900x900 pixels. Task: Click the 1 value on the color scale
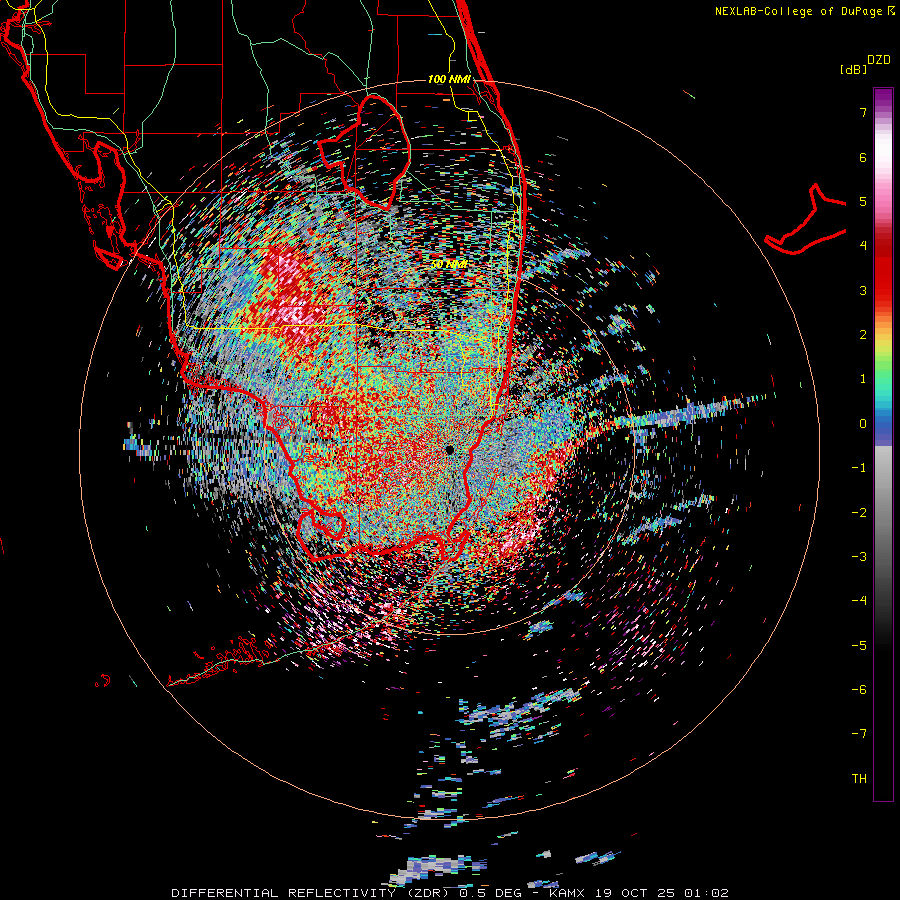pyautogui.click(x=863, y=378)
